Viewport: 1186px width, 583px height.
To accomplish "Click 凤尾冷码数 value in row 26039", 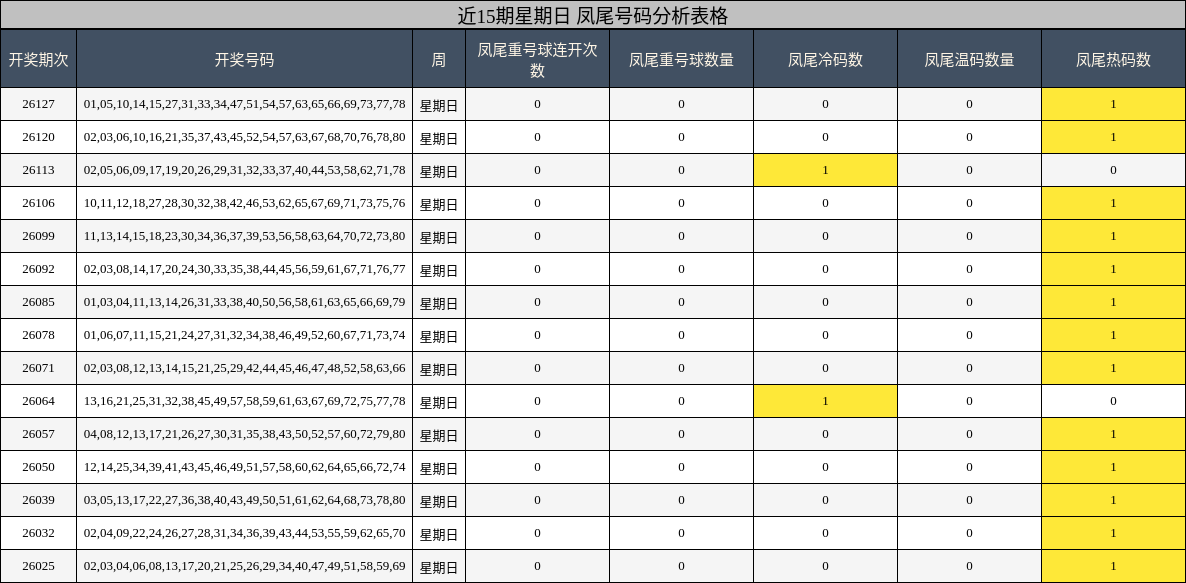I will (825, 500).
